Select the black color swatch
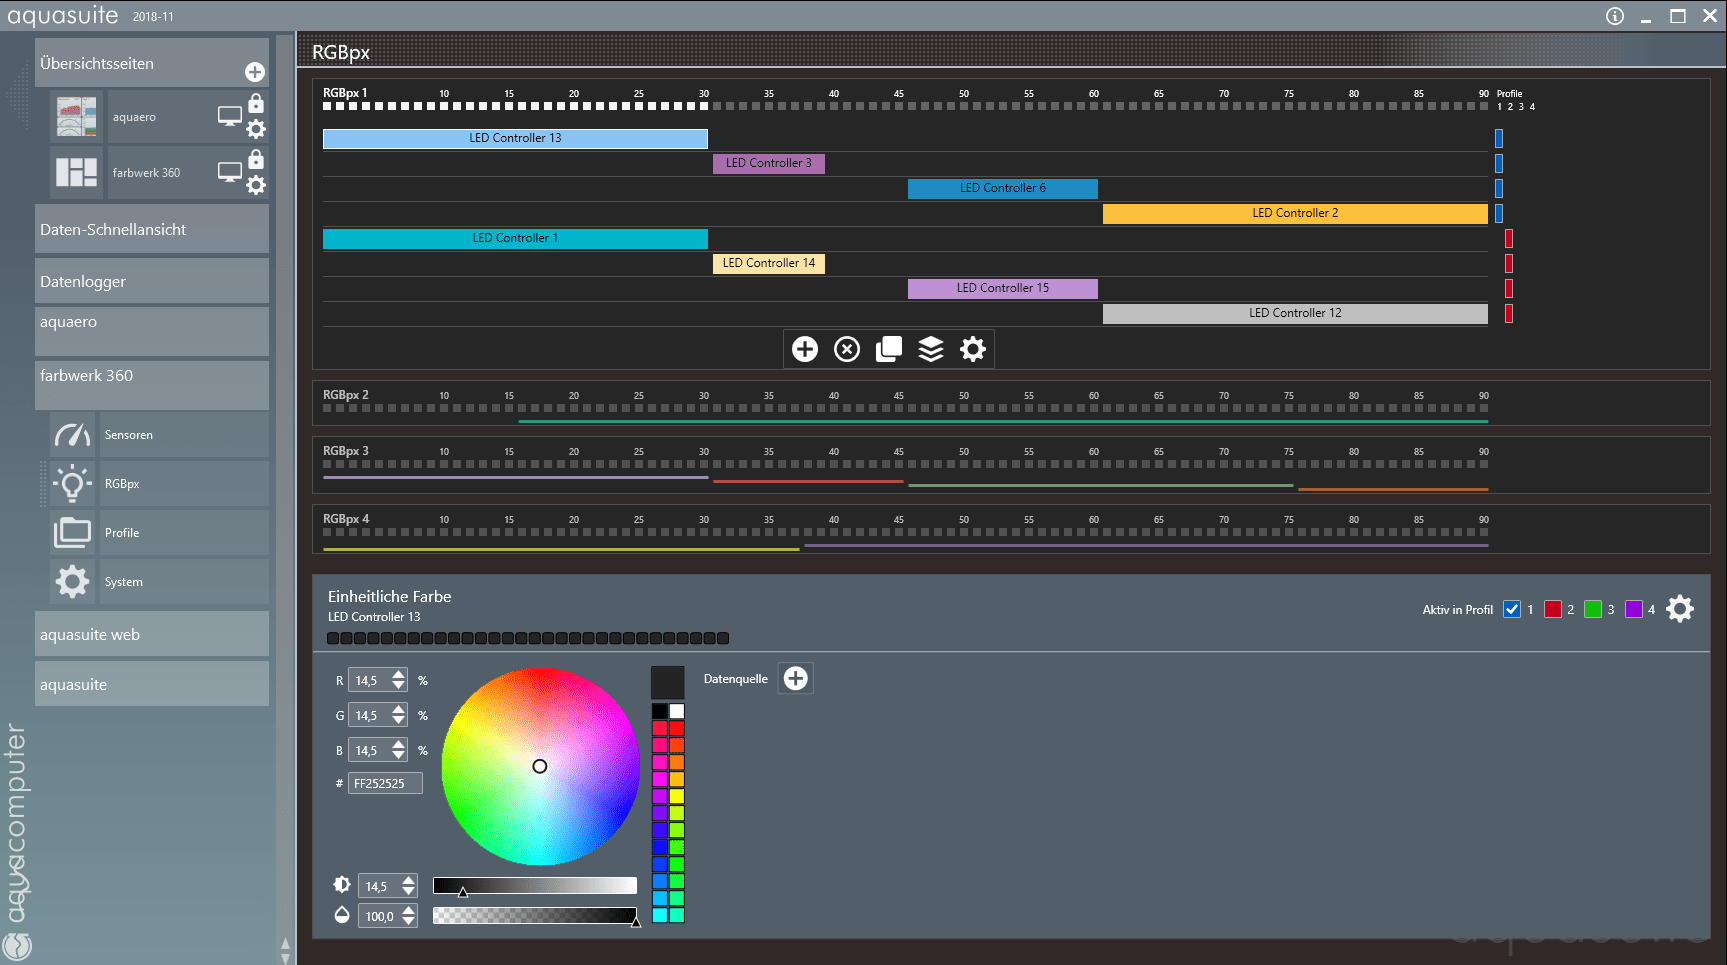The width and height of the screenshot is (1727, 965). coord(660,711)
